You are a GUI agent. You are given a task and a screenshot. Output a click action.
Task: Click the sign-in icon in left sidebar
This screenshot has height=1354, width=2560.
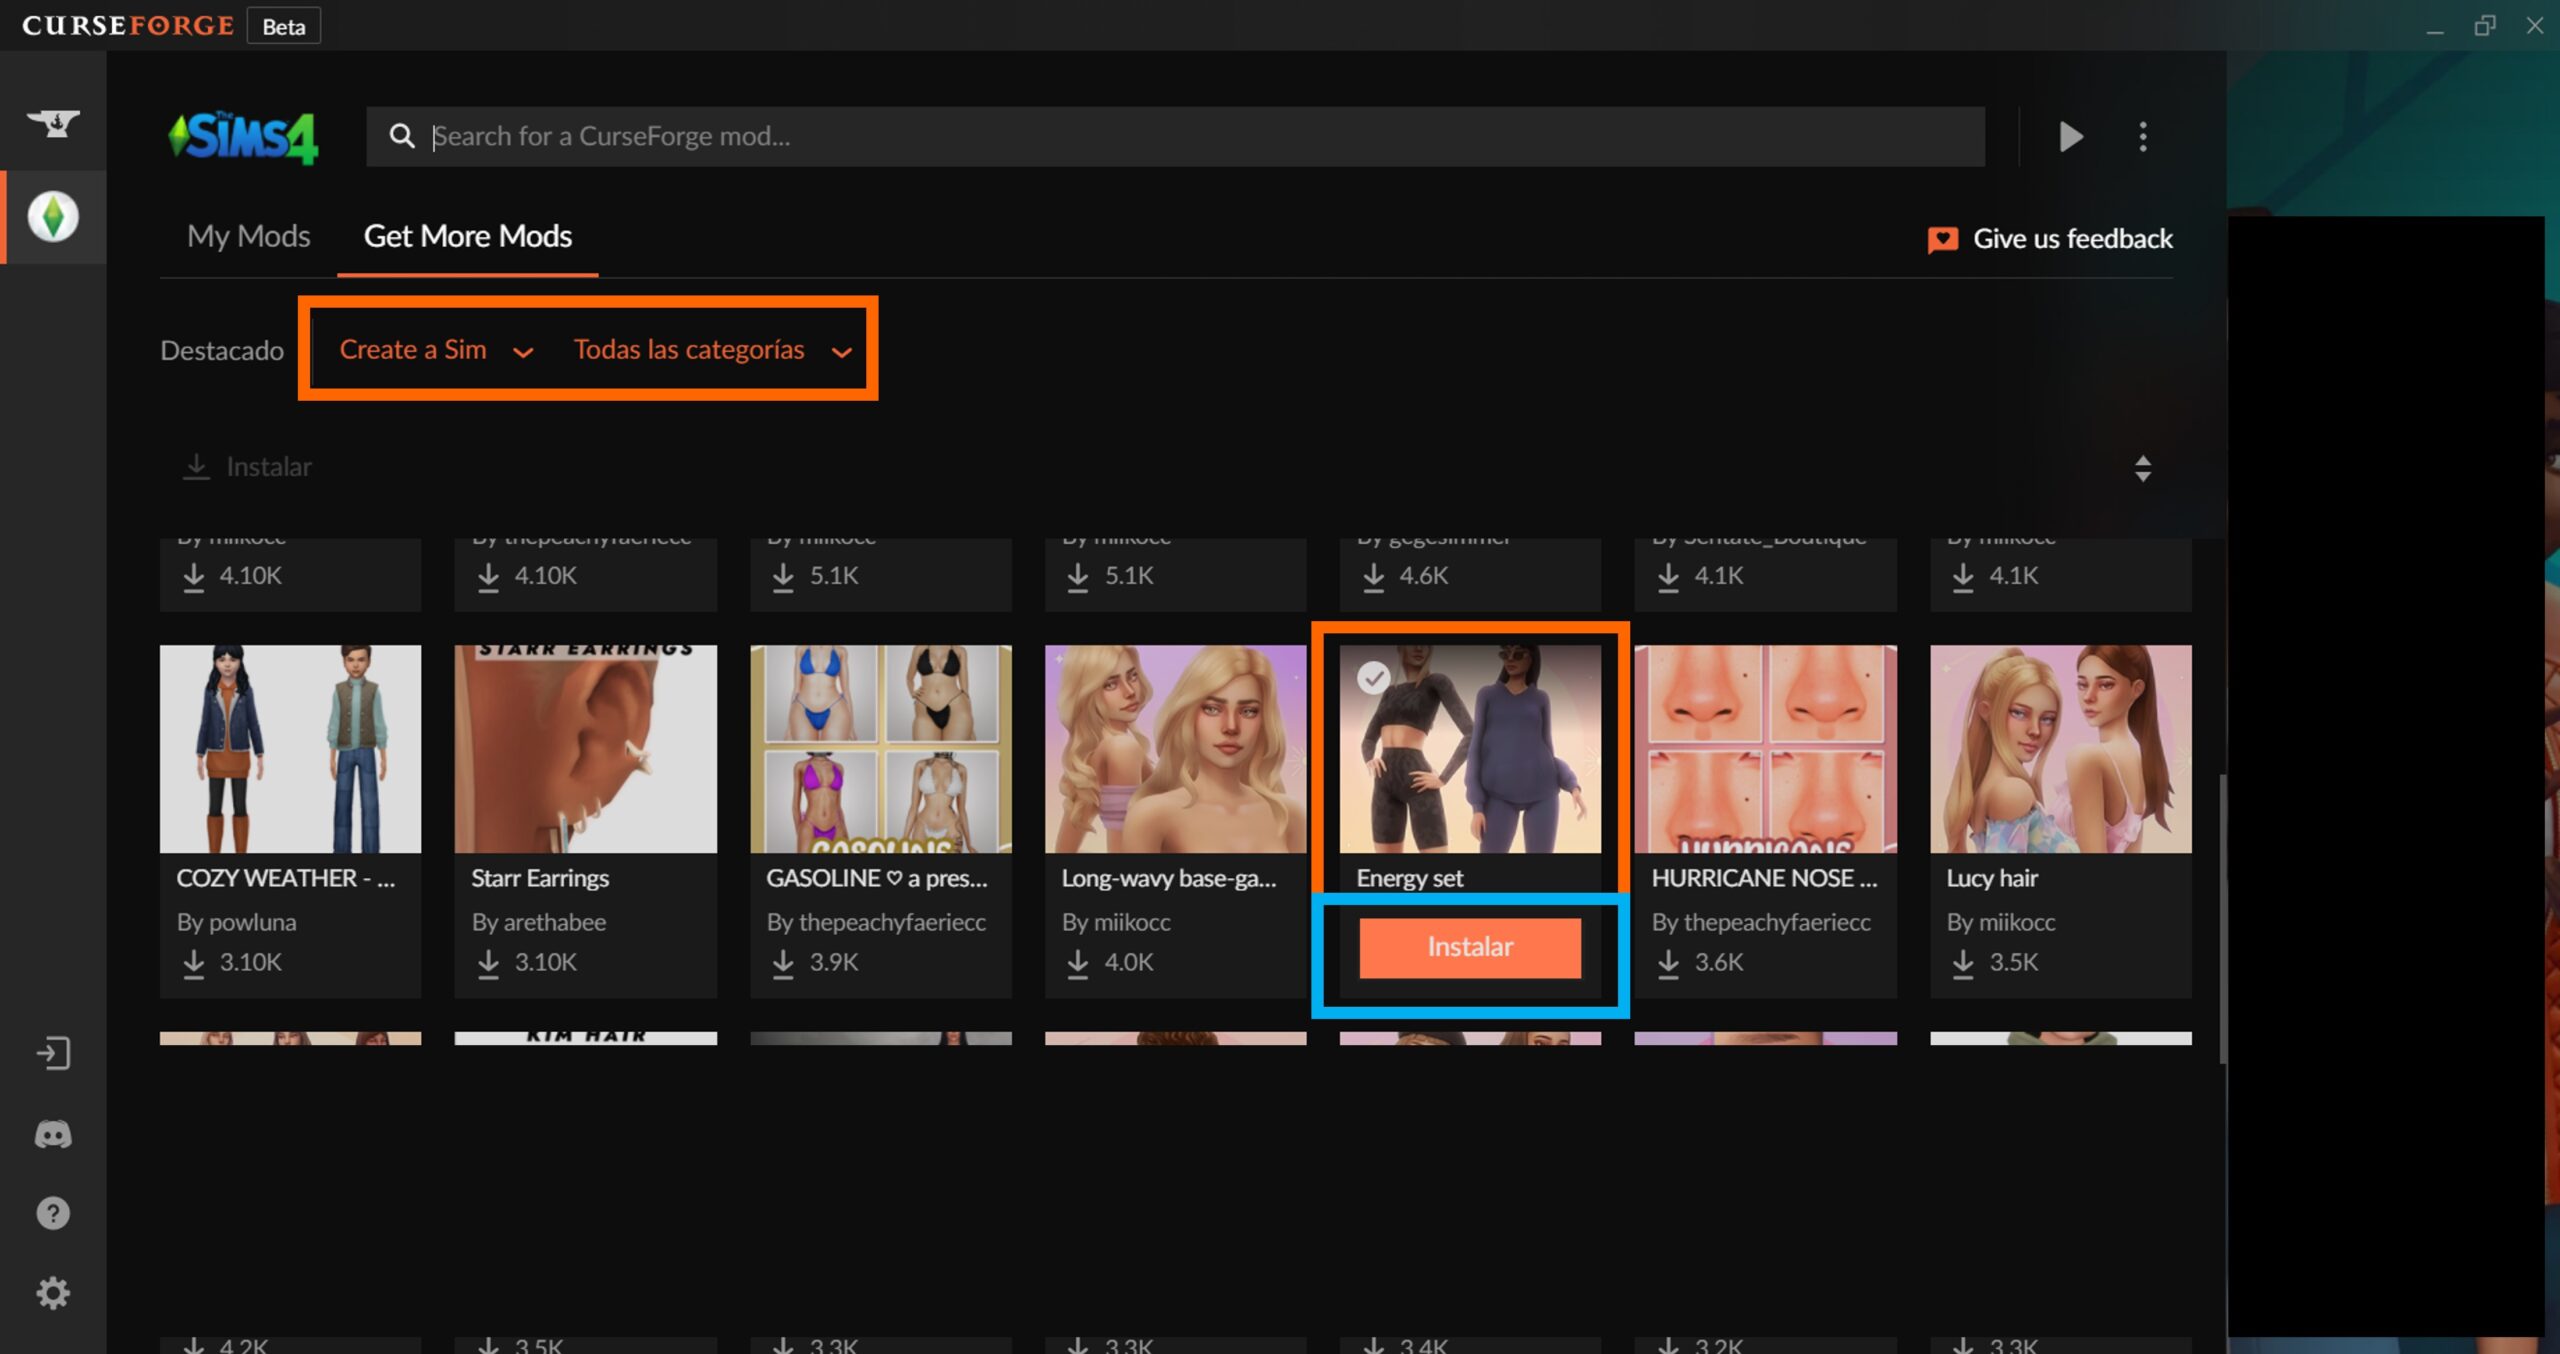(53, 1053)
